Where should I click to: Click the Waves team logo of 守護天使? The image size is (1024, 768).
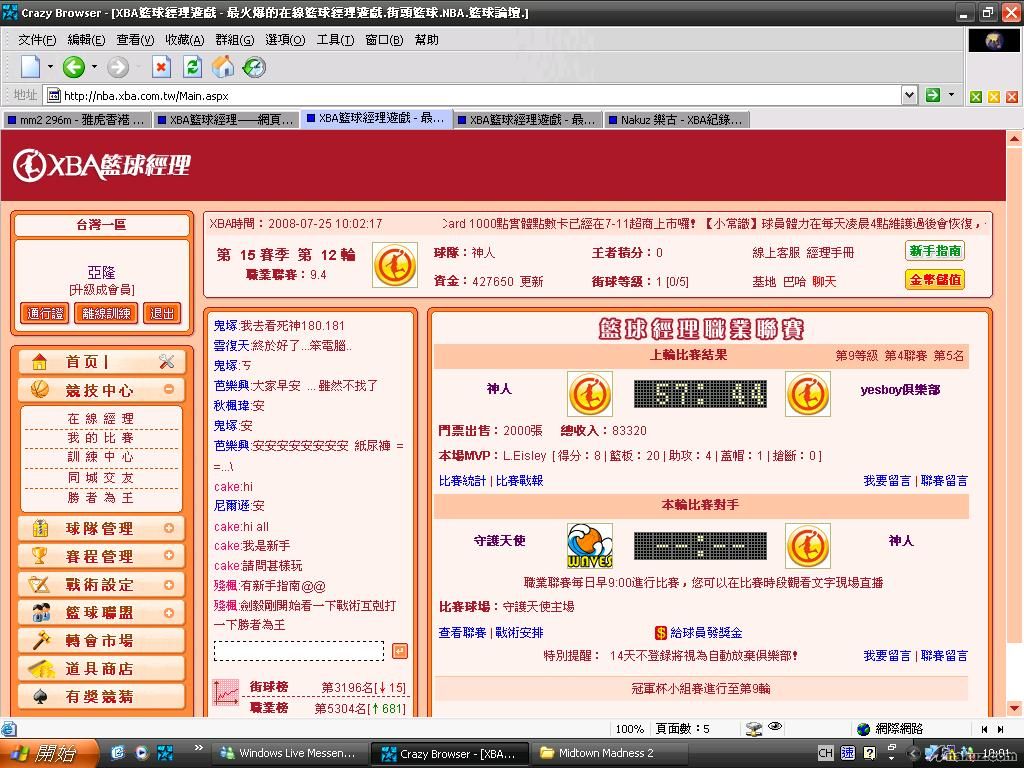pos(589,545)
